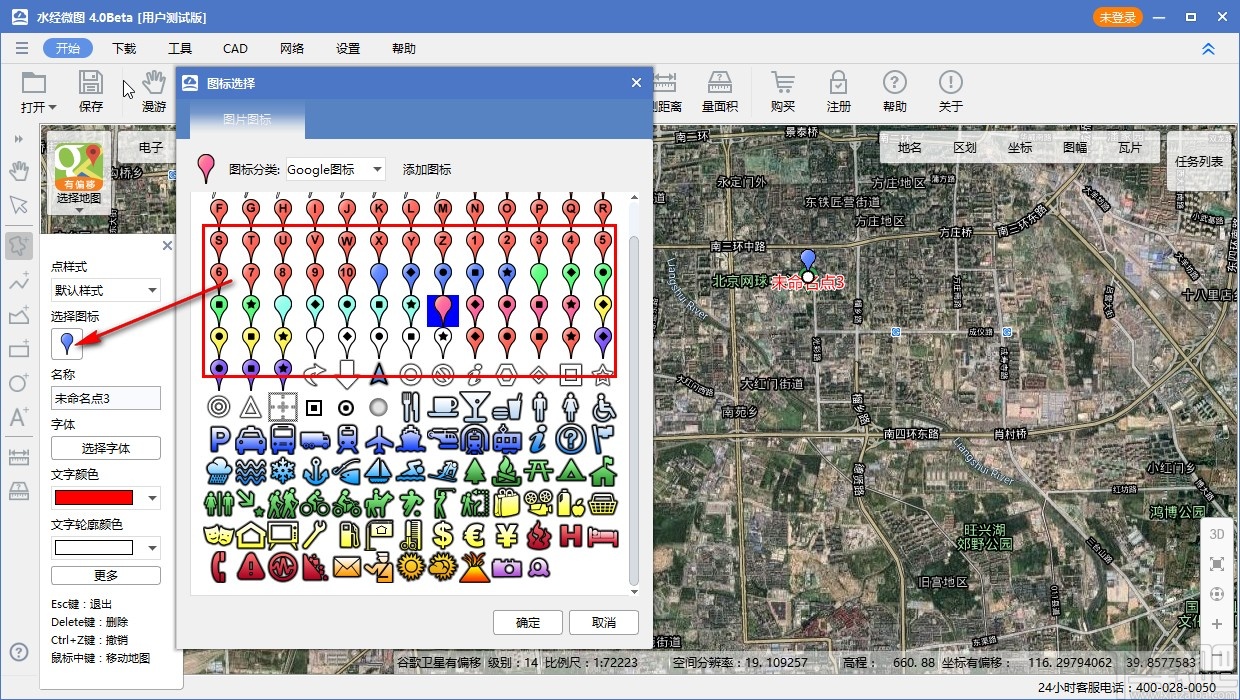Choose the cocktail glass bar icon
Screen dimensions: 1240x700
click(475, 407)
